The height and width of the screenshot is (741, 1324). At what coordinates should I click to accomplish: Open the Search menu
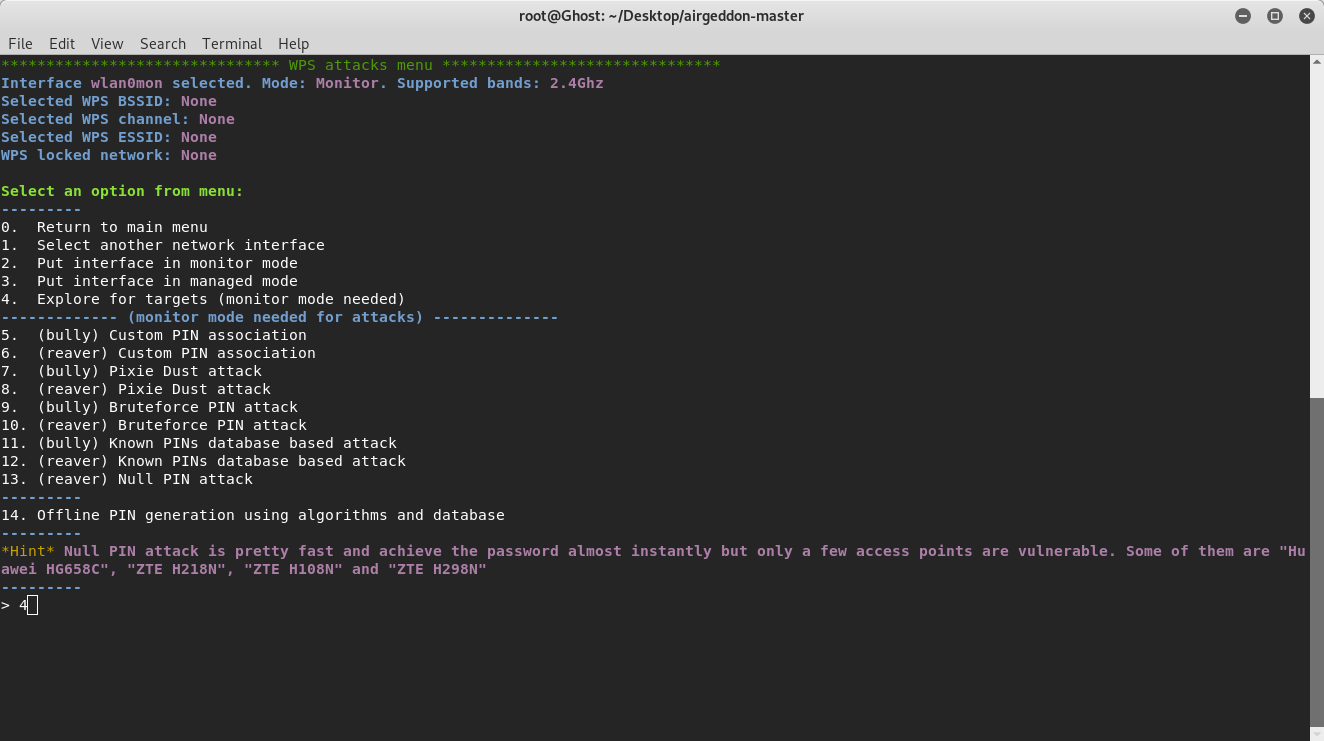click(163, 44)
